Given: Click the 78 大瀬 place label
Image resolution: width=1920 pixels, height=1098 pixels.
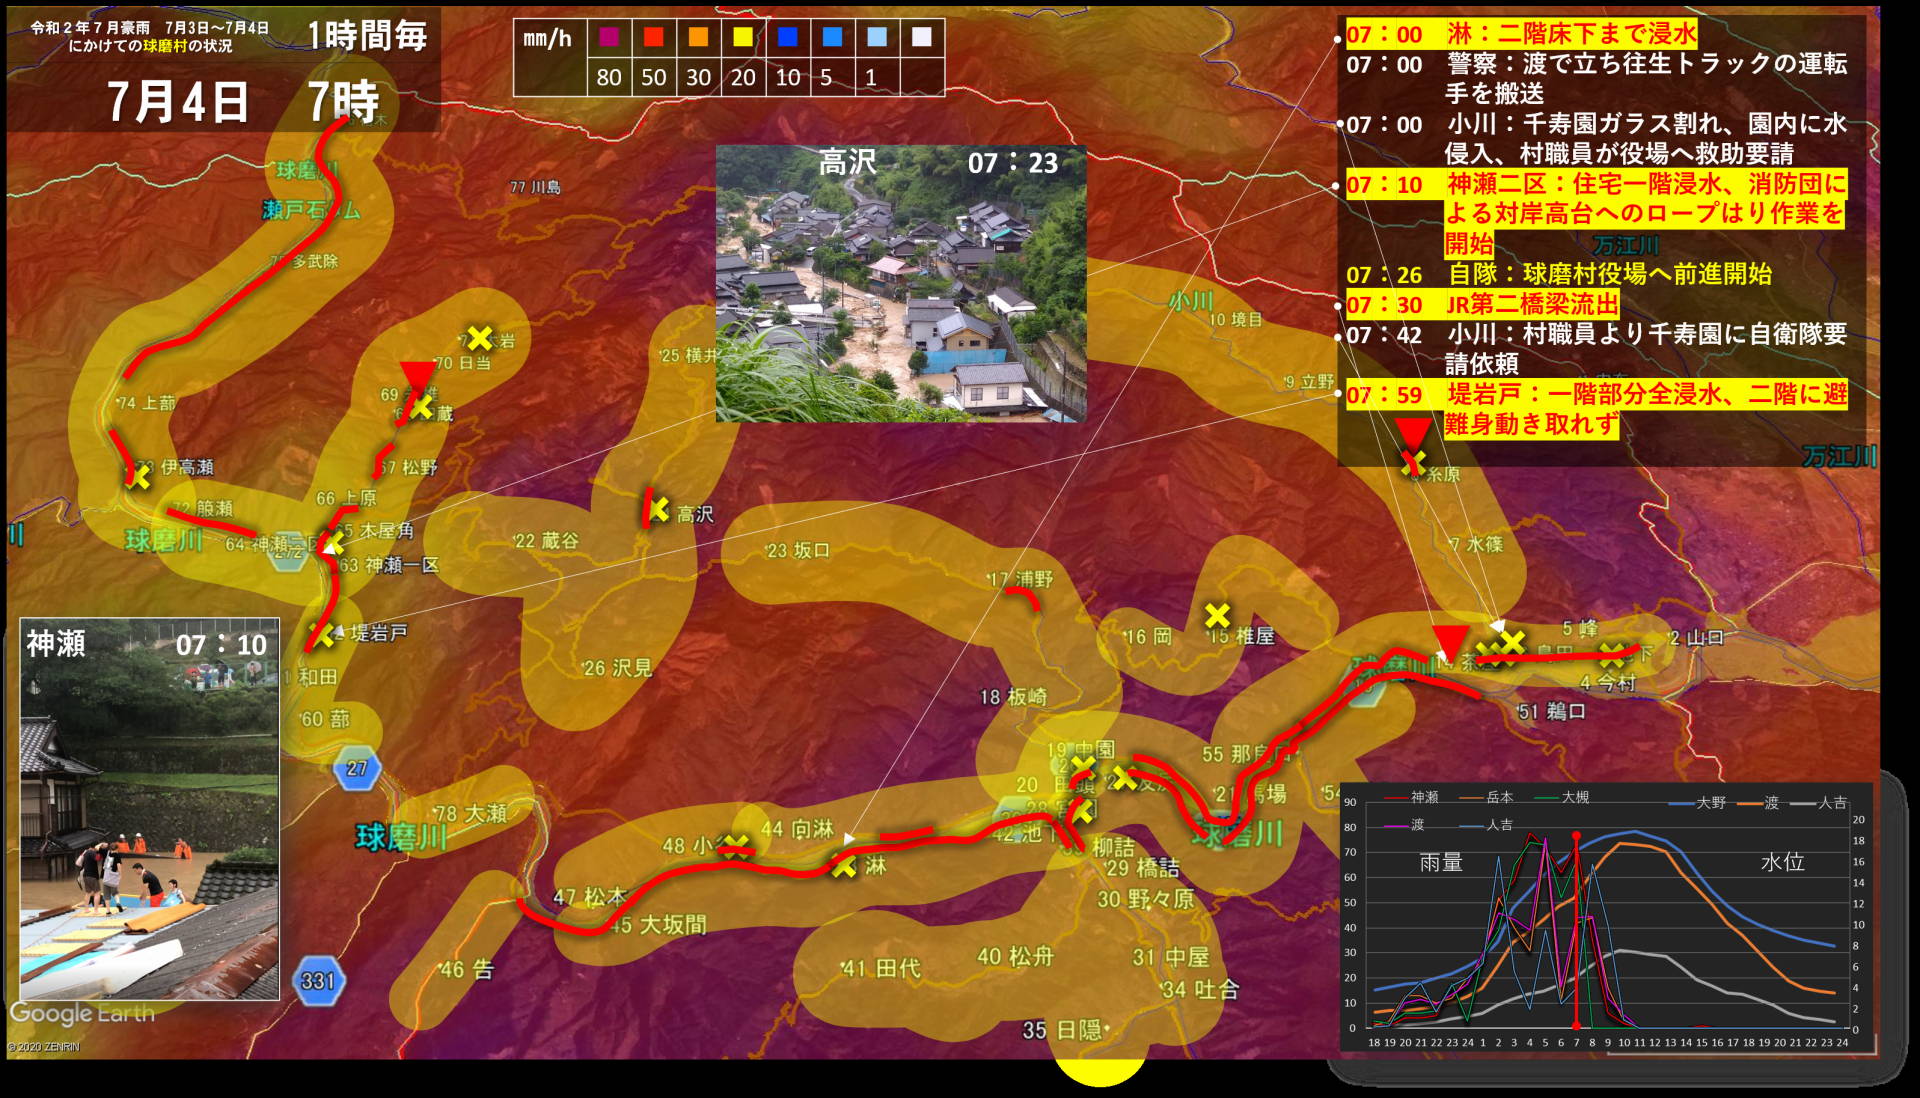Looking at the screenshot, I should tap(471, 814).
